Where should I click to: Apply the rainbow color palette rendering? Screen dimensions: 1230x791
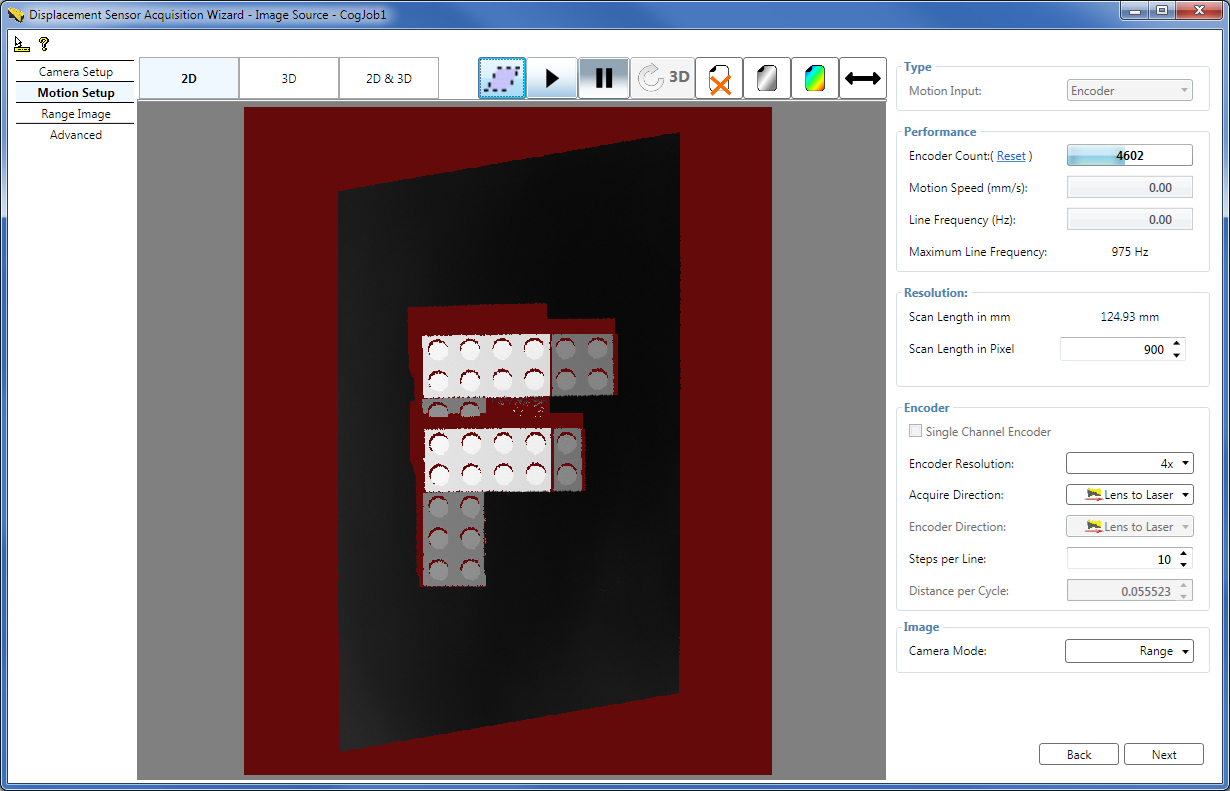coord(814,77)
